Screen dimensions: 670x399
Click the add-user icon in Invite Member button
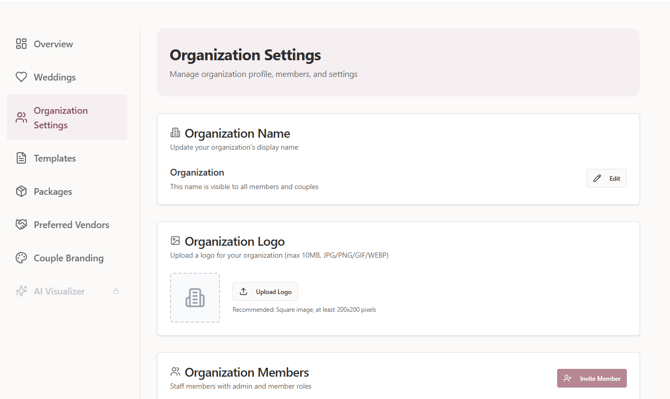click(x=567, y=378)
